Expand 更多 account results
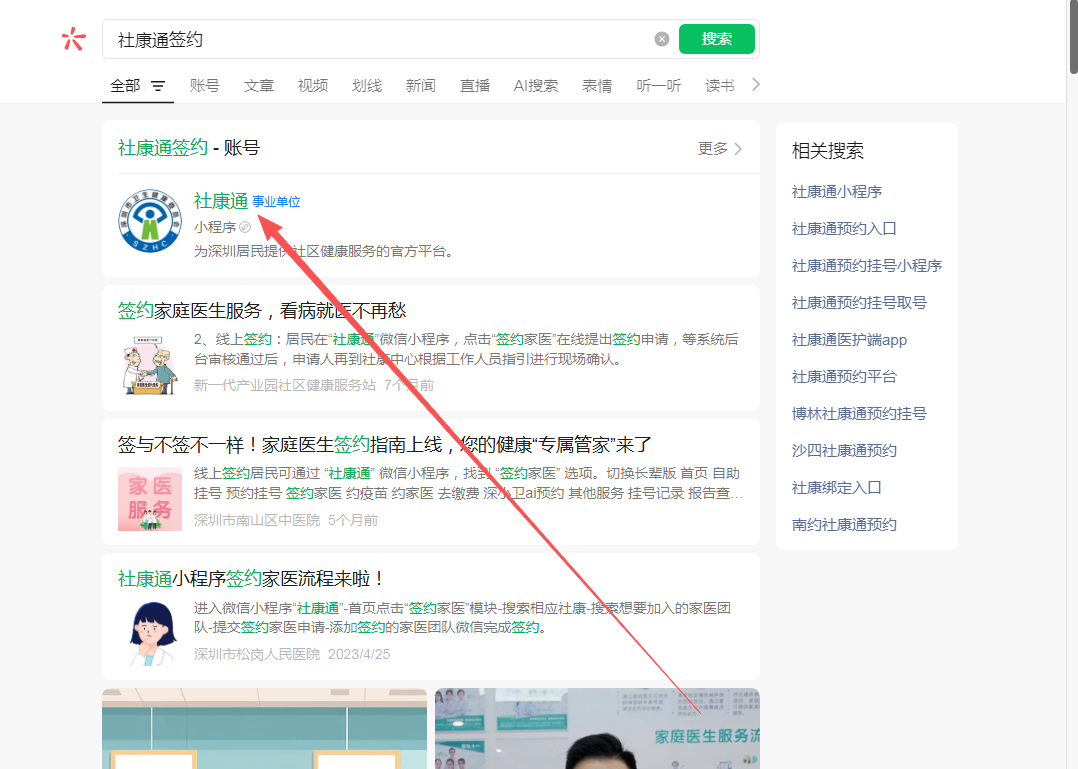1078x769 pixels. (x=720, y=149)
